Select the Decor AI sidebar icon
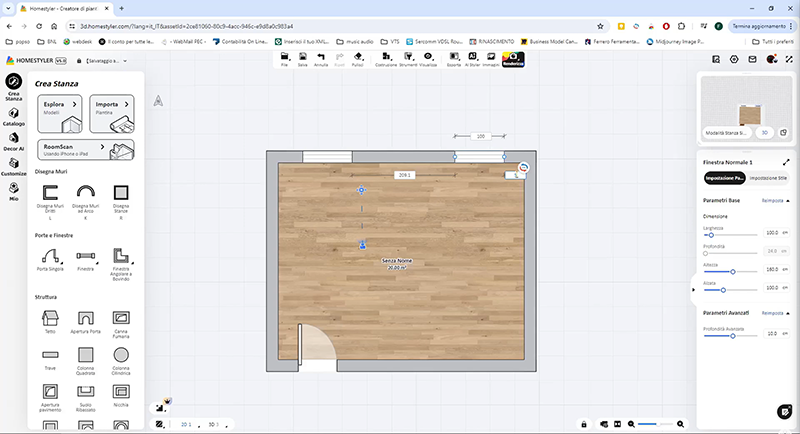800x434 pixels. (15, 142)
